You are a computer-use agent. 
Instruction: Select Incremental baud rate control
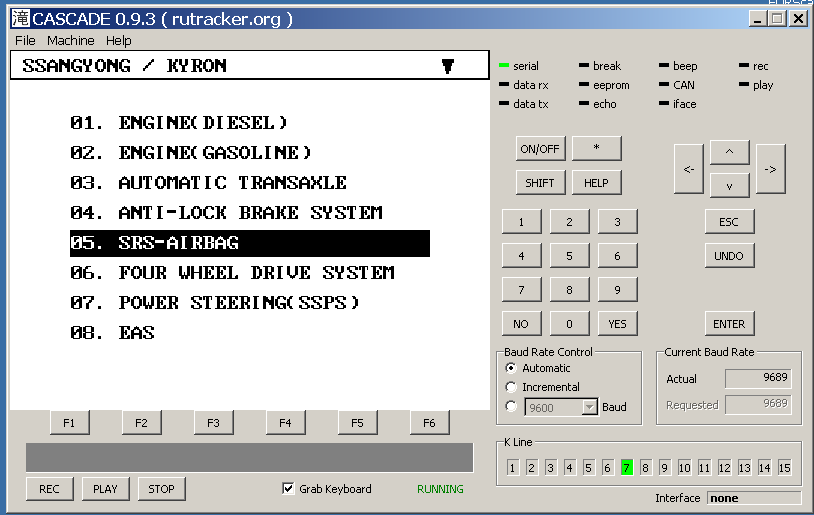[511, 387]
